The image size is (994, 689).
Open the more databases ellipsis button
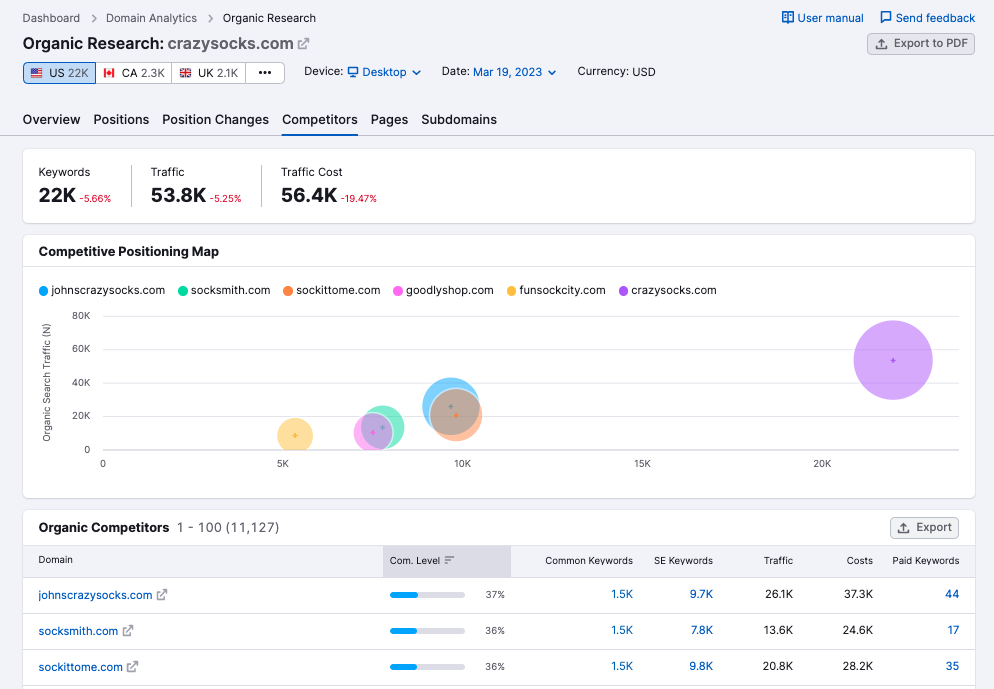point(265,73)
